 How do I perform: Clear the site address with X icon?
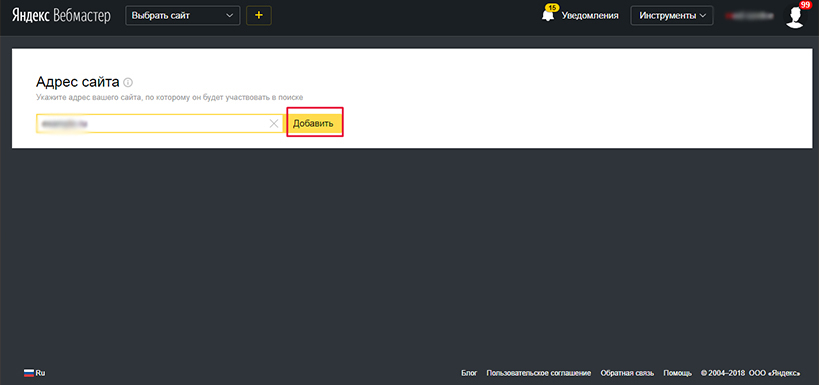[274, 124]
